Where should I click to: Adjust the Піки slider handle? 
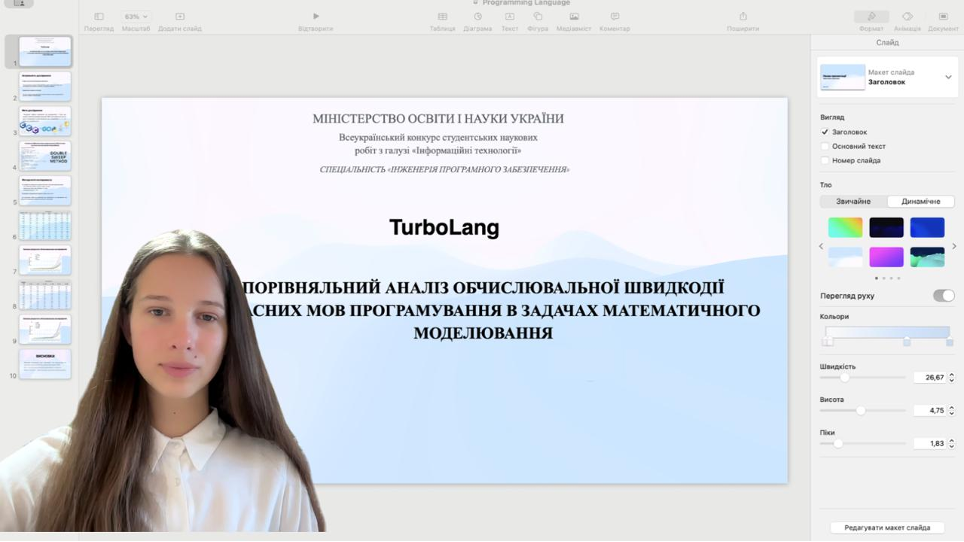[838, 443]
